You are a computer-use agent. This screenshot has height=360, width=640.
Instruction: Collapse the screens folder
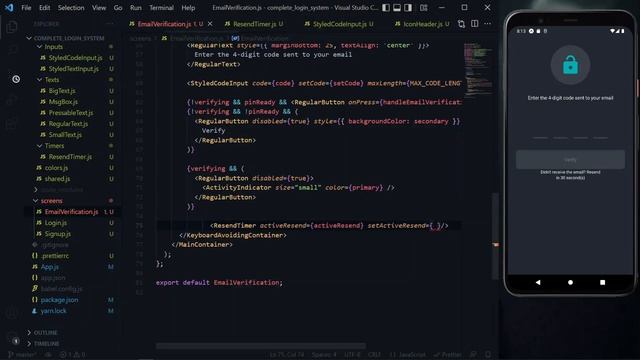[36, 200]
